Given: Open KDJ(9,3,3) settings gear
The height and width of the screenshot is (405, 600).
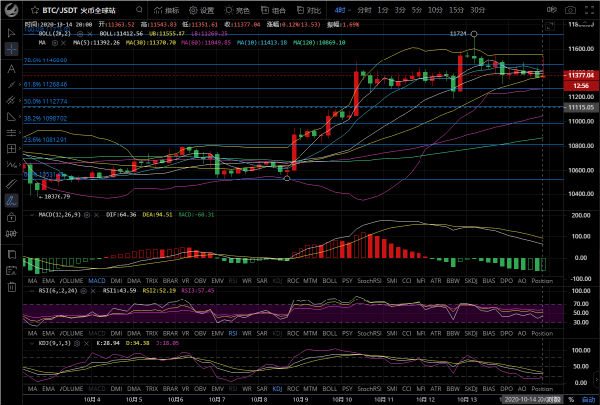Looking at the screenshot, I should 77,343.
